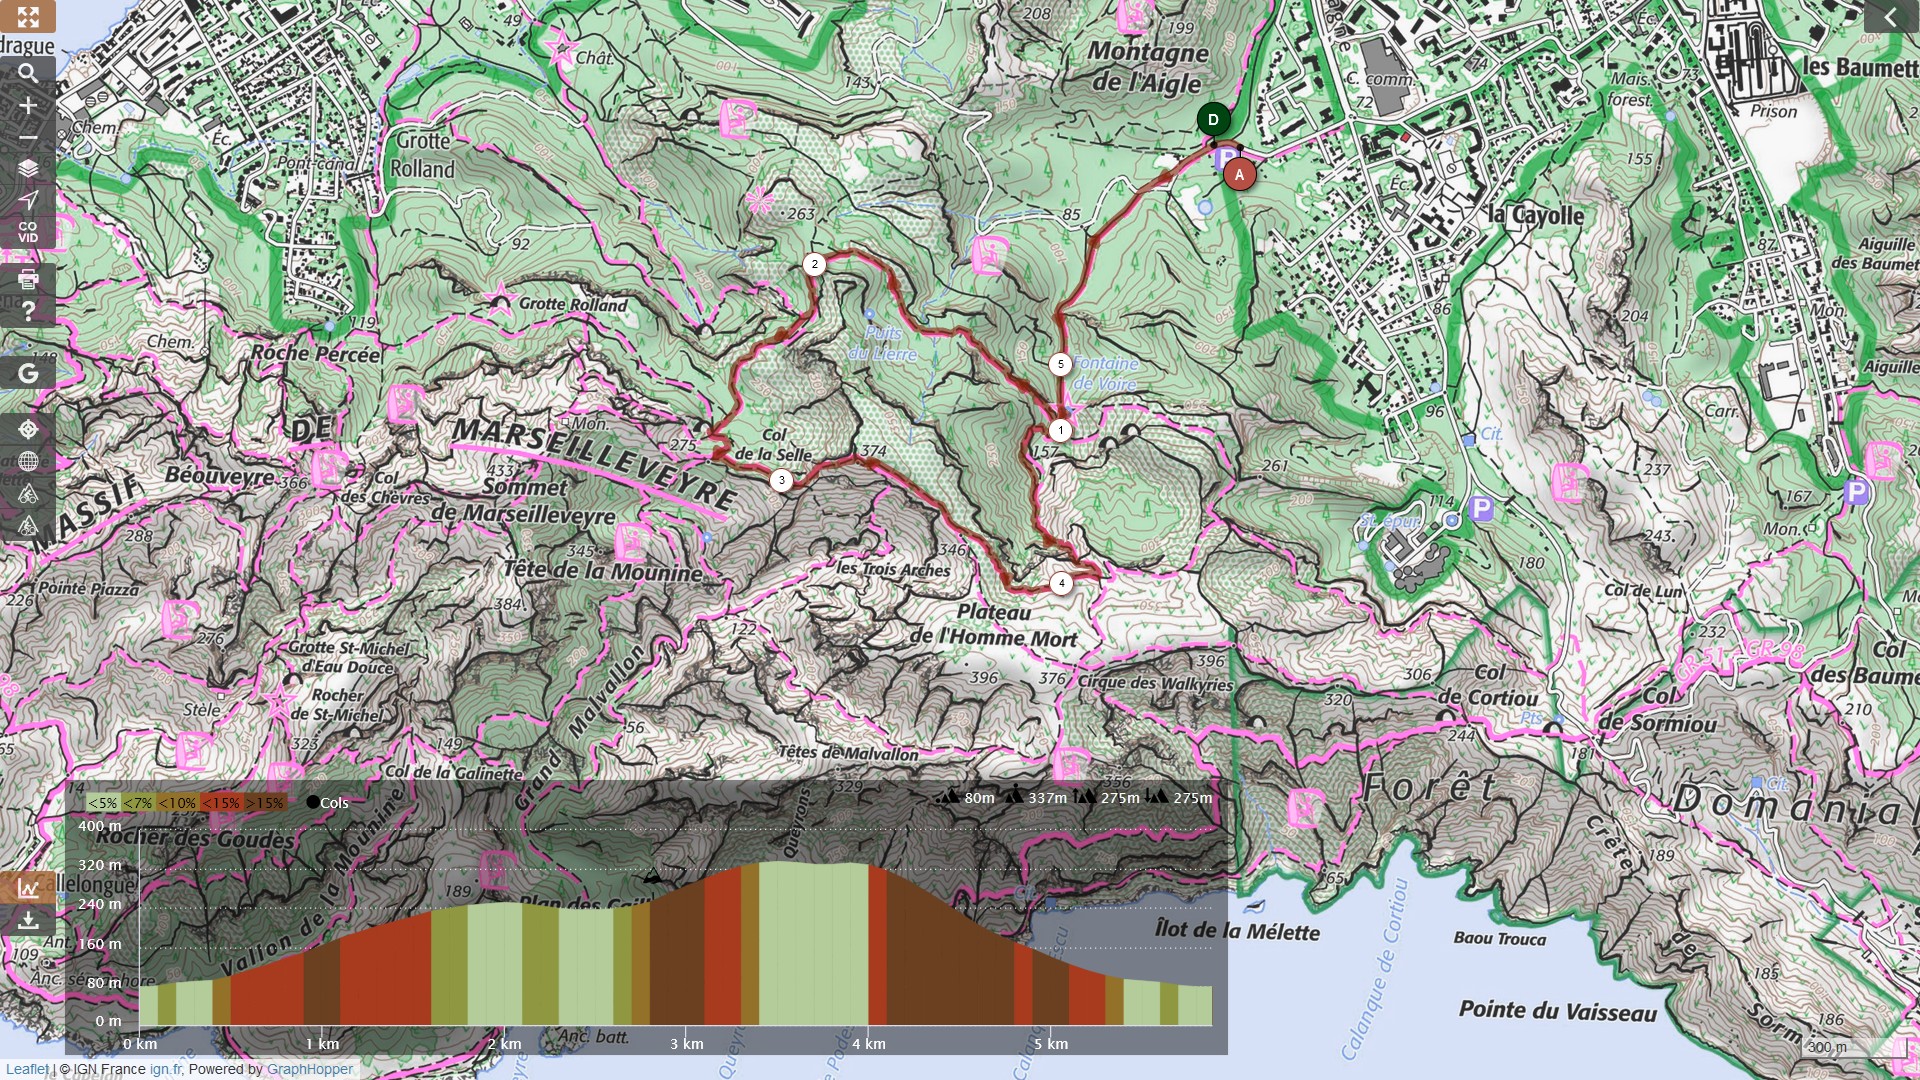Select route waypoint 2
The height and width of the screenshot is (1080, 1920).
pyautogui.click(x=815, y=265)
